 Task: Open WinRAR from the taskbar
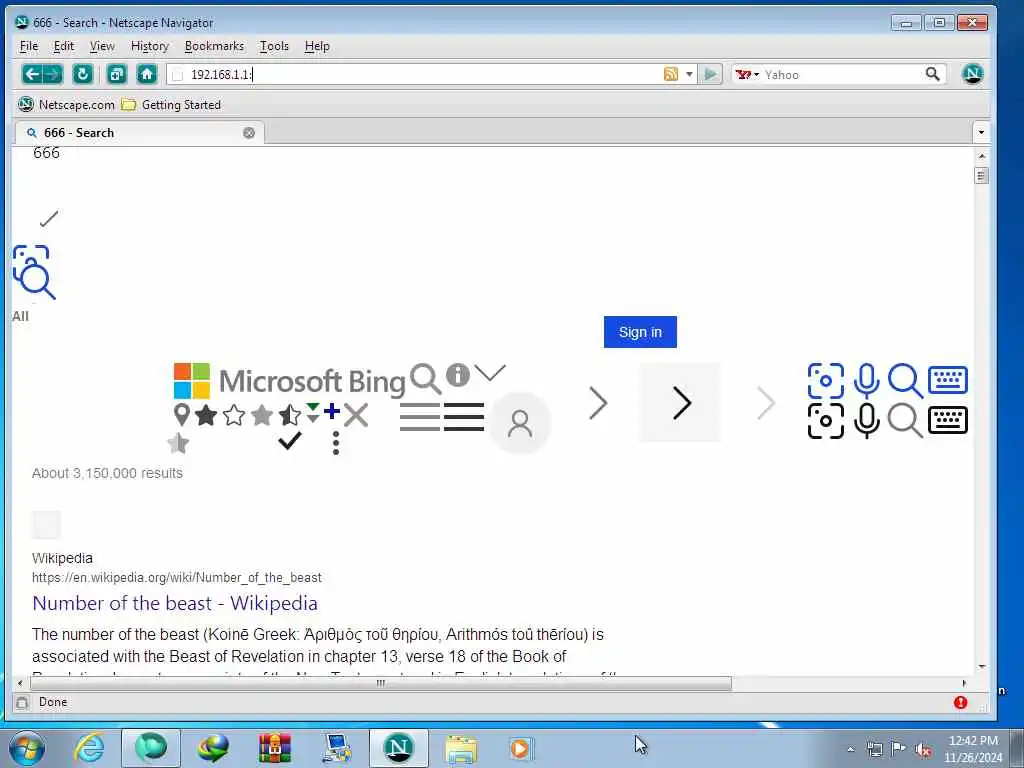tap(274, 748)
